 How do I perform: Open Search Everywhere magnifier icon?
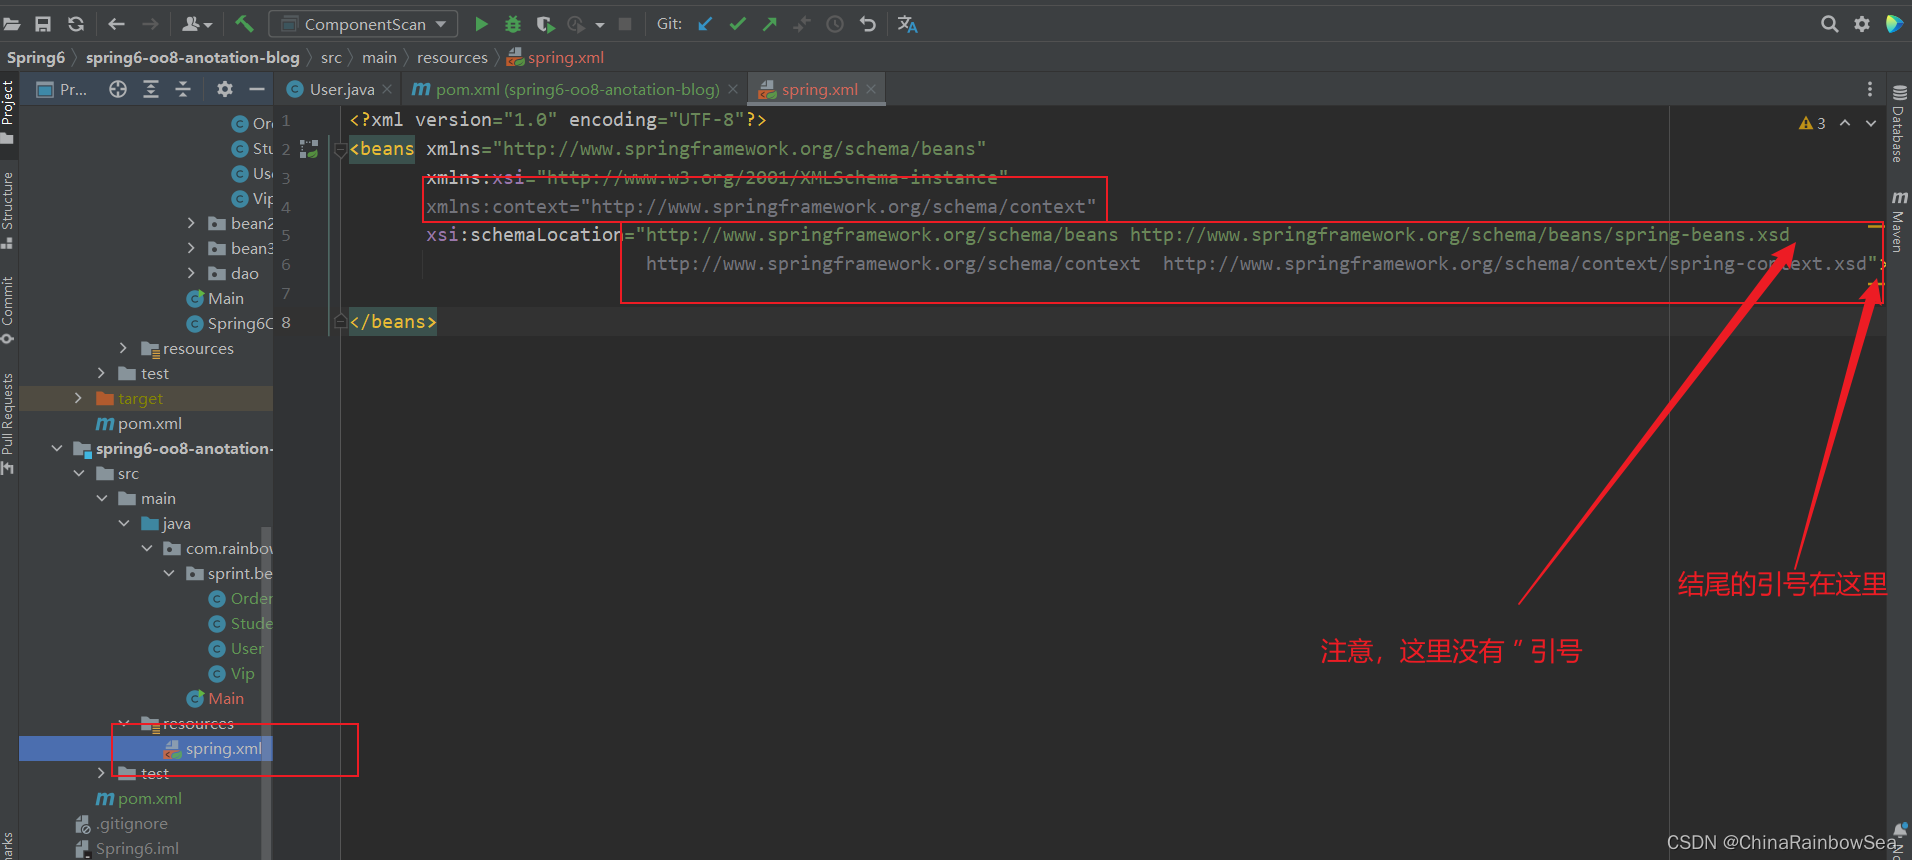pos(1829,24)
